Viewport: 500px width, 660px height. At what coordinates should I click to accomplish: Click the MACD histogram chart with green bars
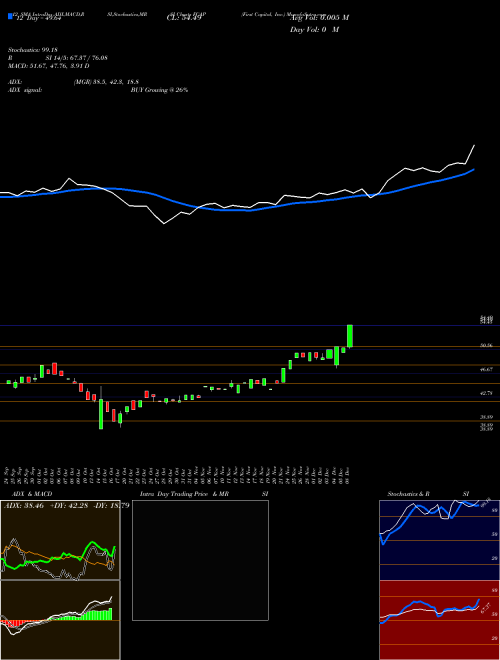[60, 620]
